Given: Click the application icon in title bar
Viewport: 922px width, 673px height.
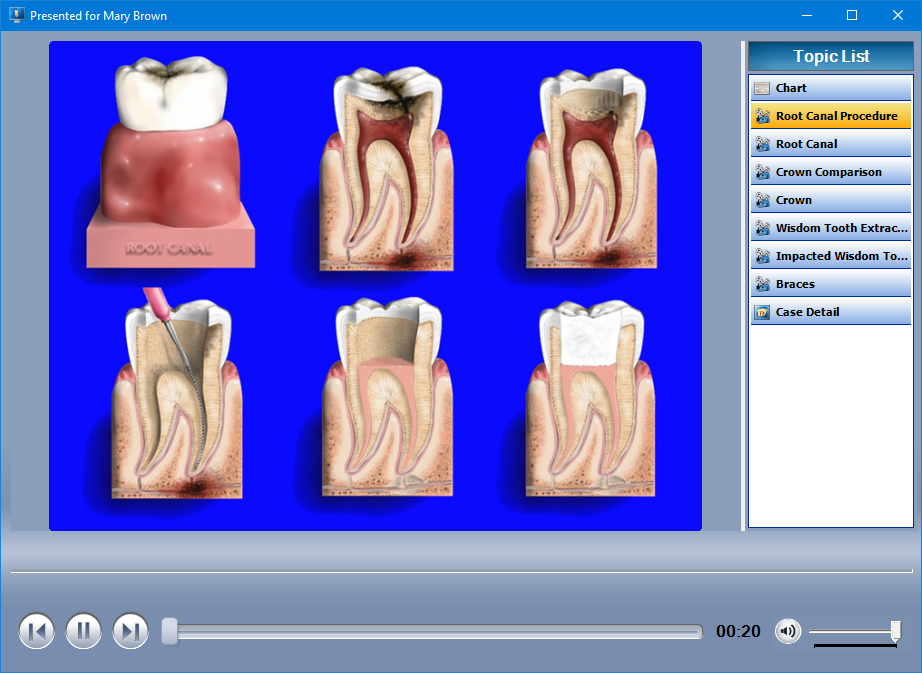Looking at the screenshot, I should [16, 15].
